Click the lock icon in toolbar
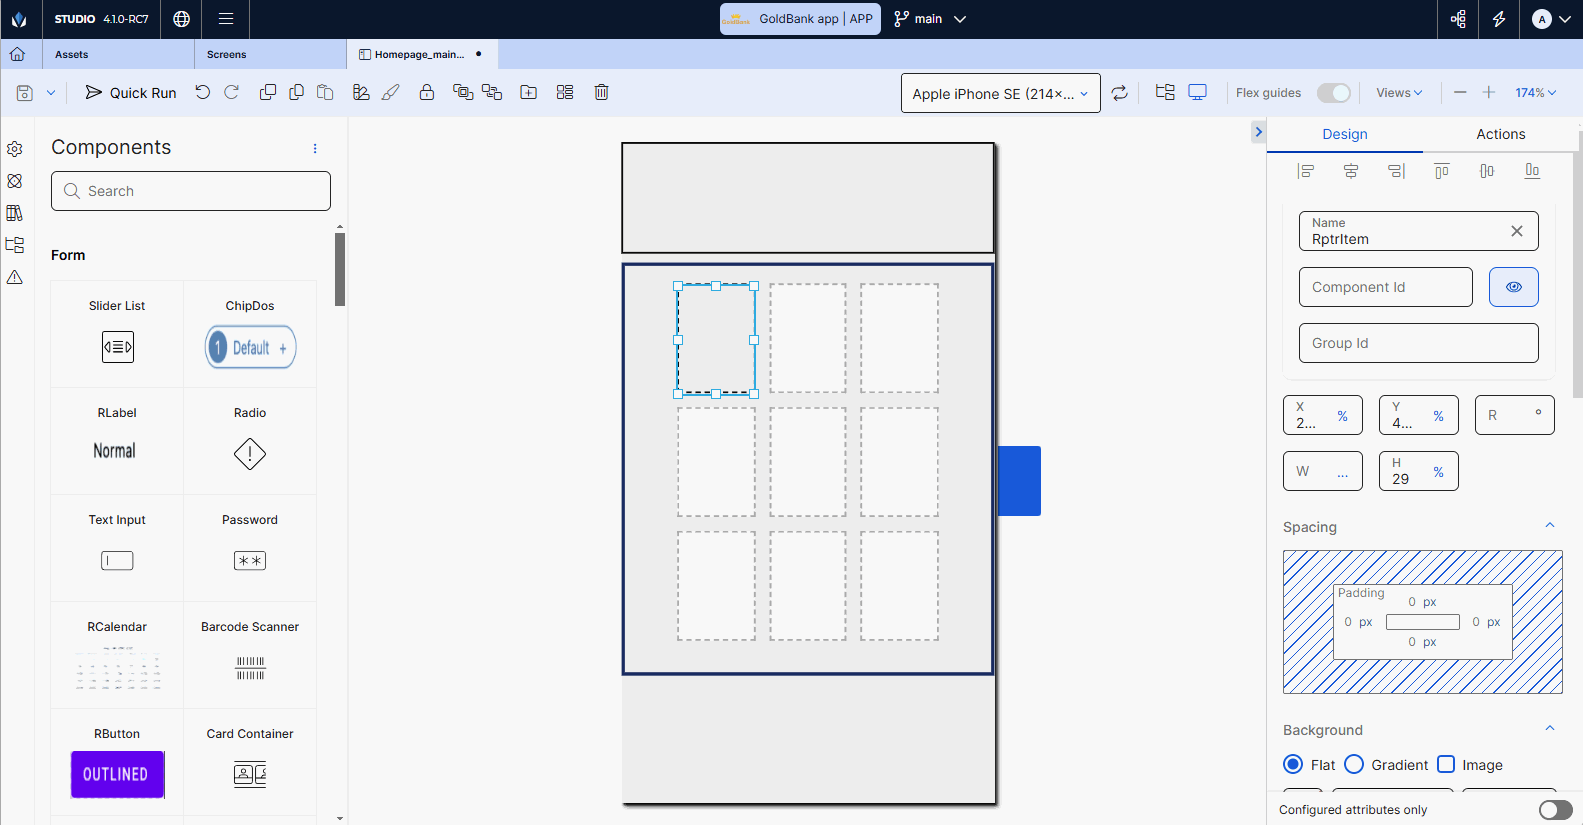 click(x=427, y=92)
